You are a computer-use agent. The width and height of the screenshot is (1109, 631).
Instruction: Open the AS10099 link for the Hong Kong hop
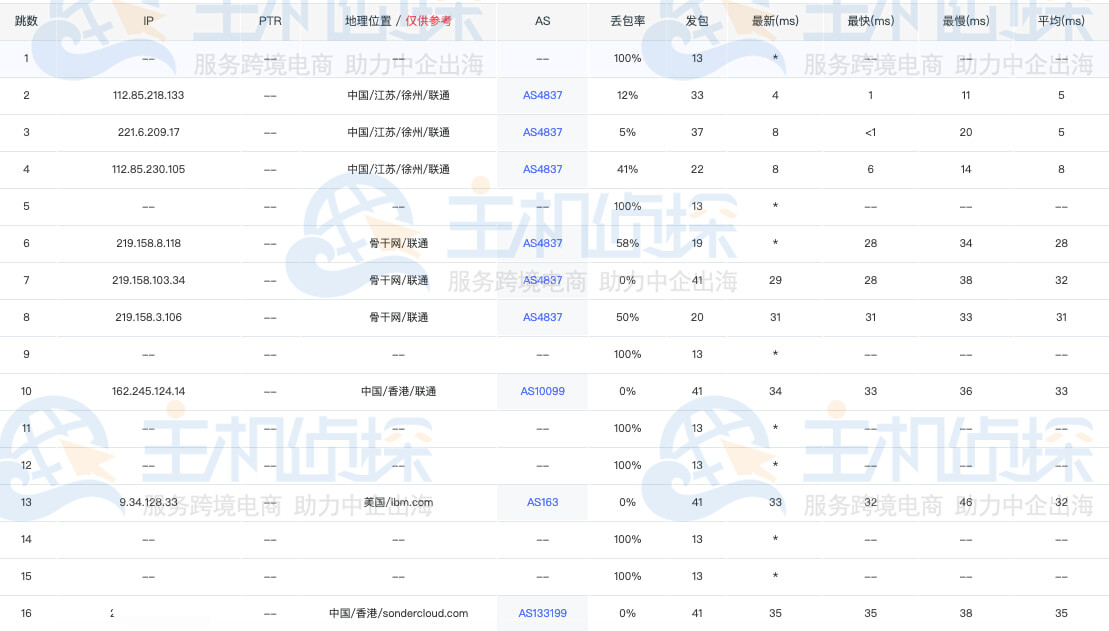tap(542, 391)
